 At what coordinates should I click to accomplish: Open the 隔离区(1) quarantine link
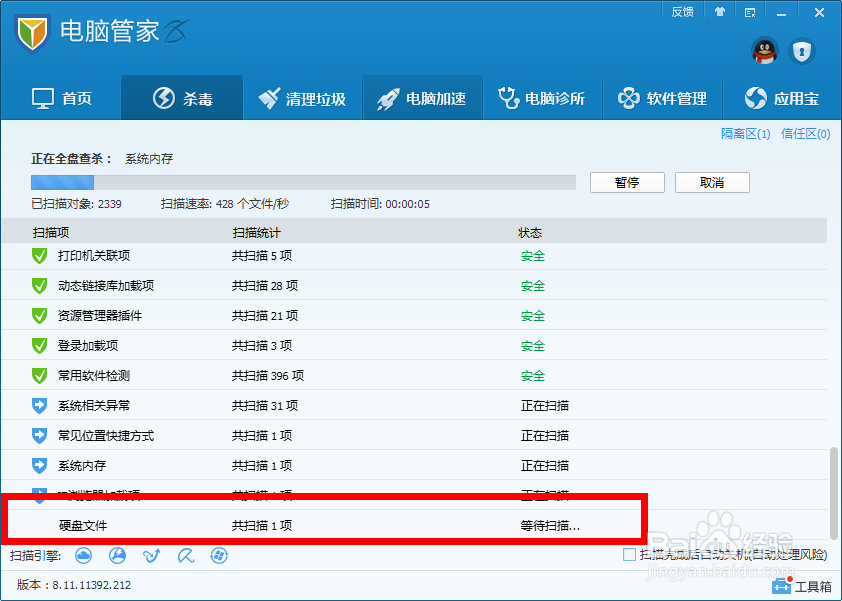pos(745,133)
